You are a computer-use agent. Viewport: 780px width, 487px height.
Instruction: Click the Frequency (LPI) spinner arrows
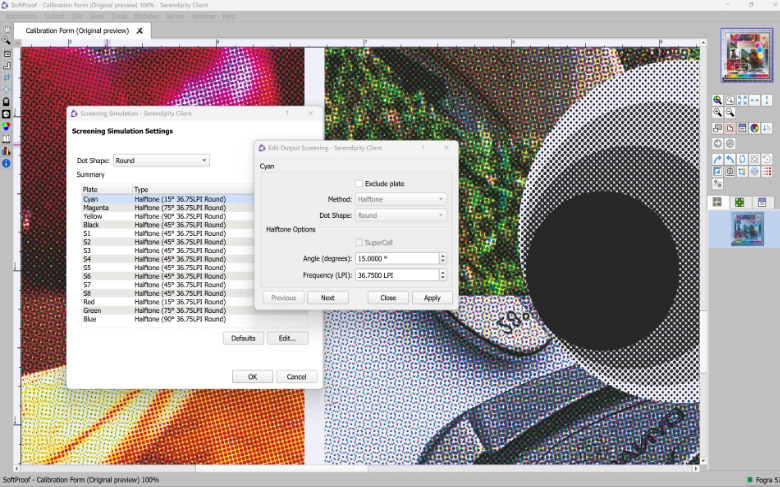443,275
